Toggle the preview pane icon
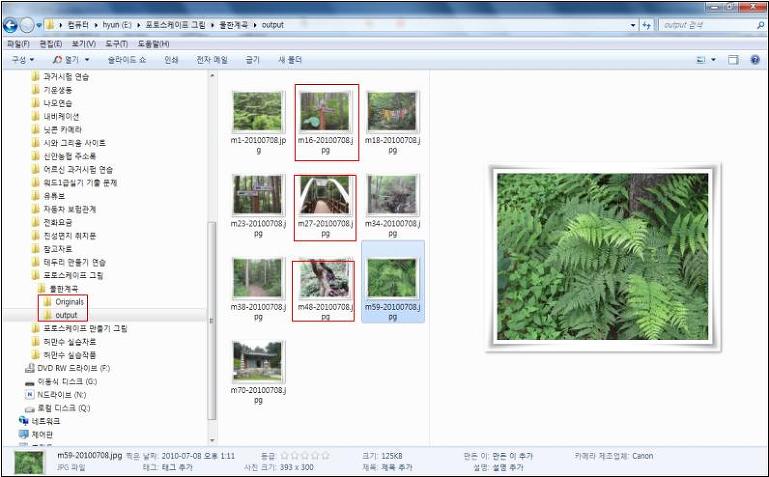Viewport: 769px width, 477px height. point(733,60)
